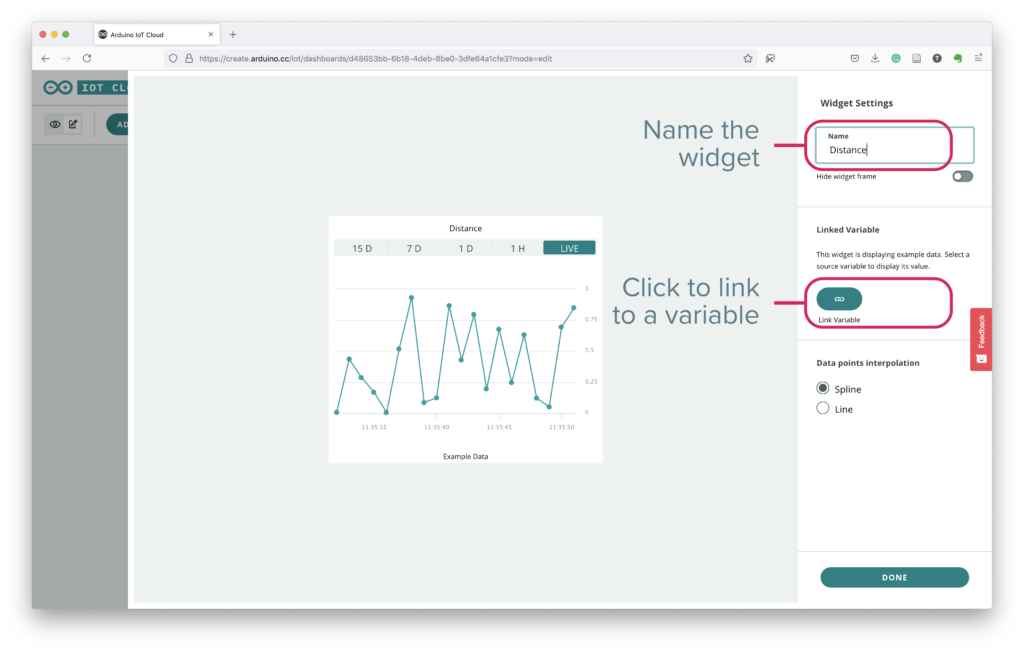Go back with the browser back arrow
1024x651 pixels.
(x=46, y=59)
